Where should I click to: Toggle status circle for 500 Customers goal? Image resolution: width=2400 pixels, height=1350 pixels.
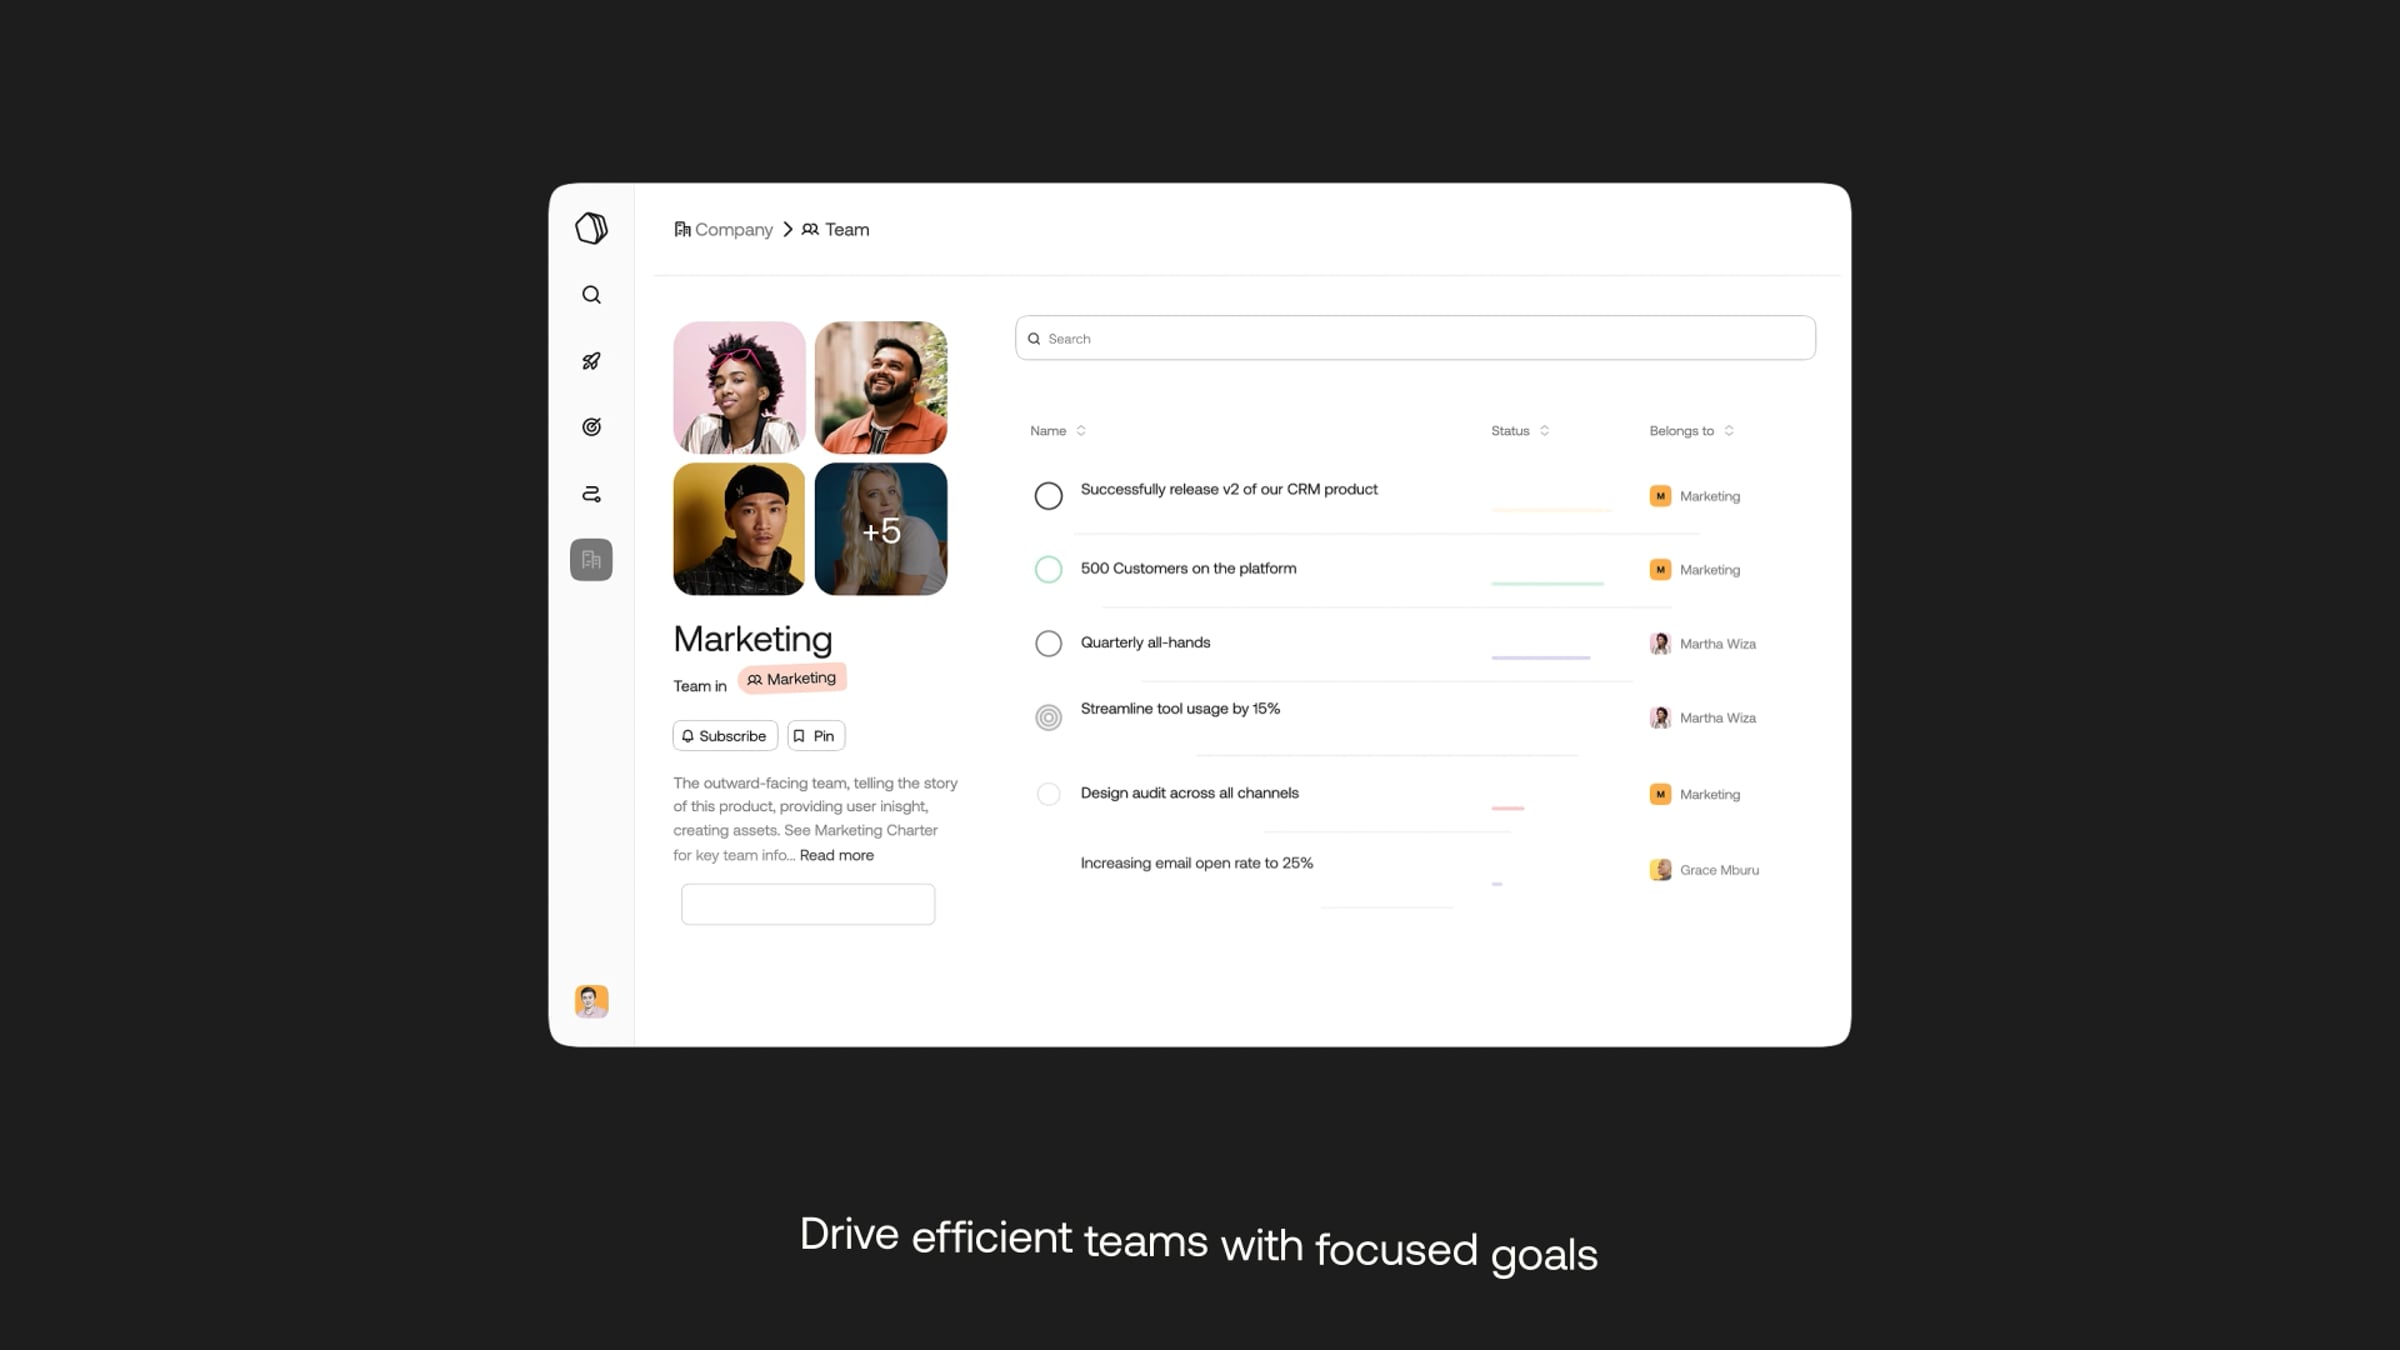(1048, 570)
